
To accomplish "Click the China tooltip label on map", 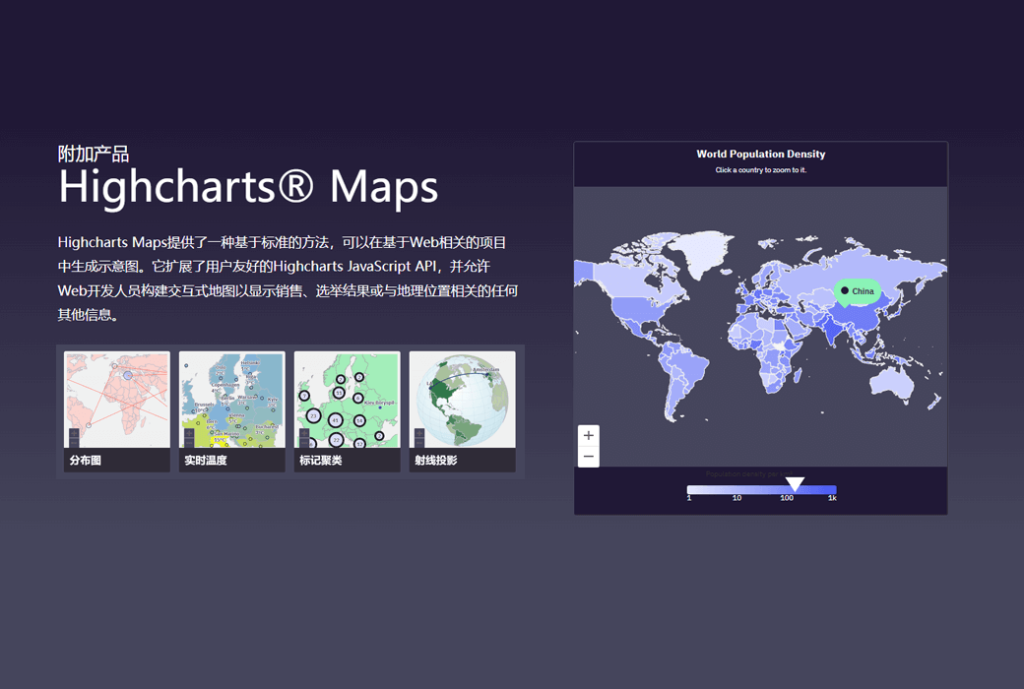I will pos(857,291).
